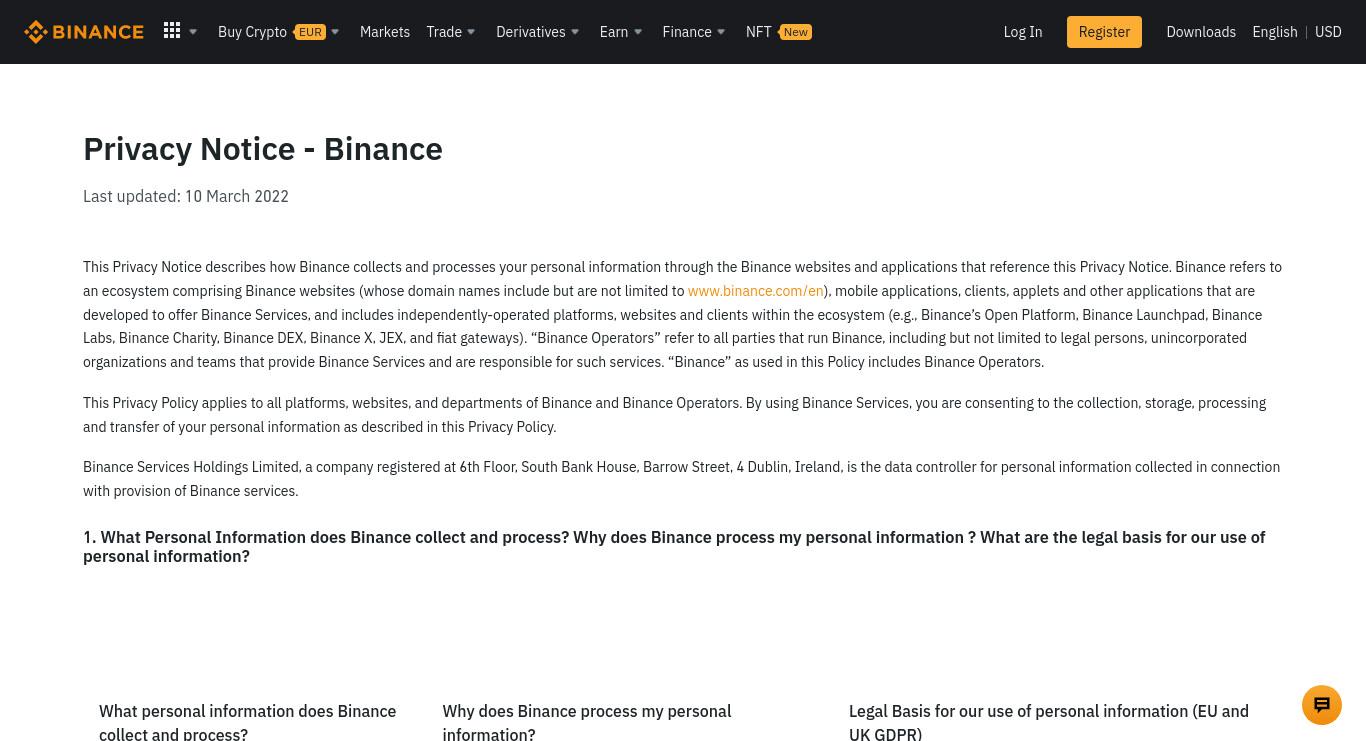The width and height of the screenshot is (1366, 741).
Task: Change currency from USD
Action: [x=1328, y=32]
